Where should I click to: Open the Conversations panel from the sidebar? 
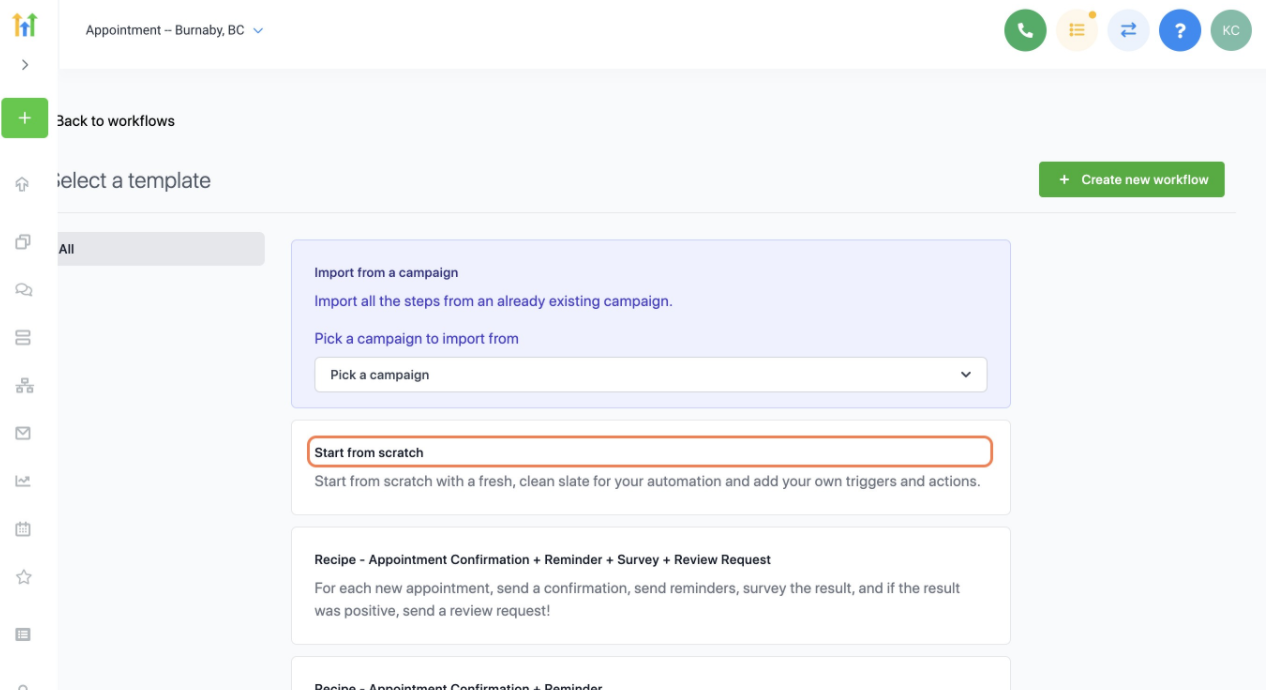pyautogui.click(x=22, y=289)
